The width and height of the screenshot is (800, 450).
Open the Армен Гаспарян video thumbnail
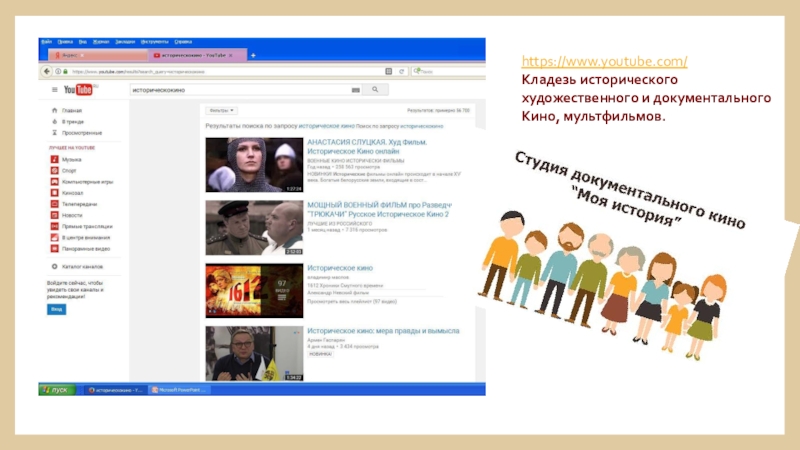click(254, 354)
